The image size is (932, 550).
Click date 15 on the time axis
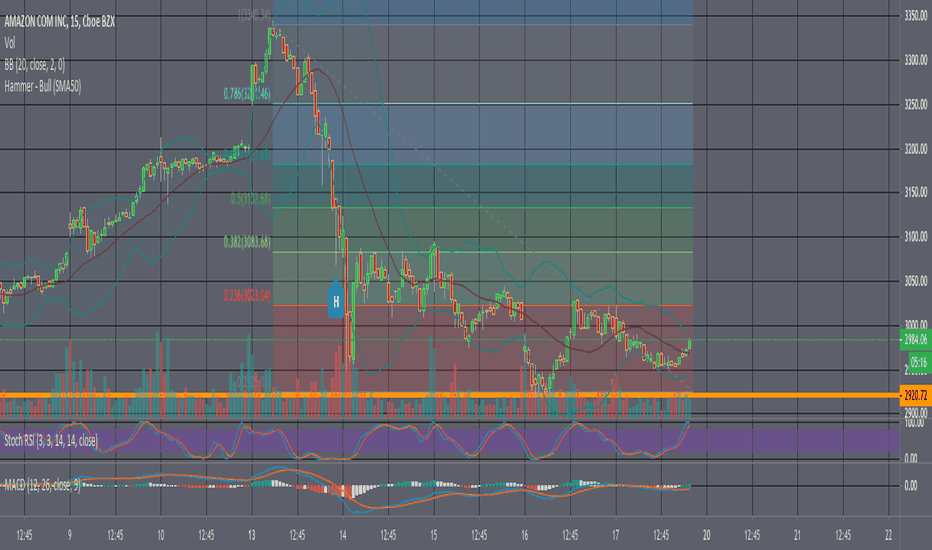coord(434,536)
